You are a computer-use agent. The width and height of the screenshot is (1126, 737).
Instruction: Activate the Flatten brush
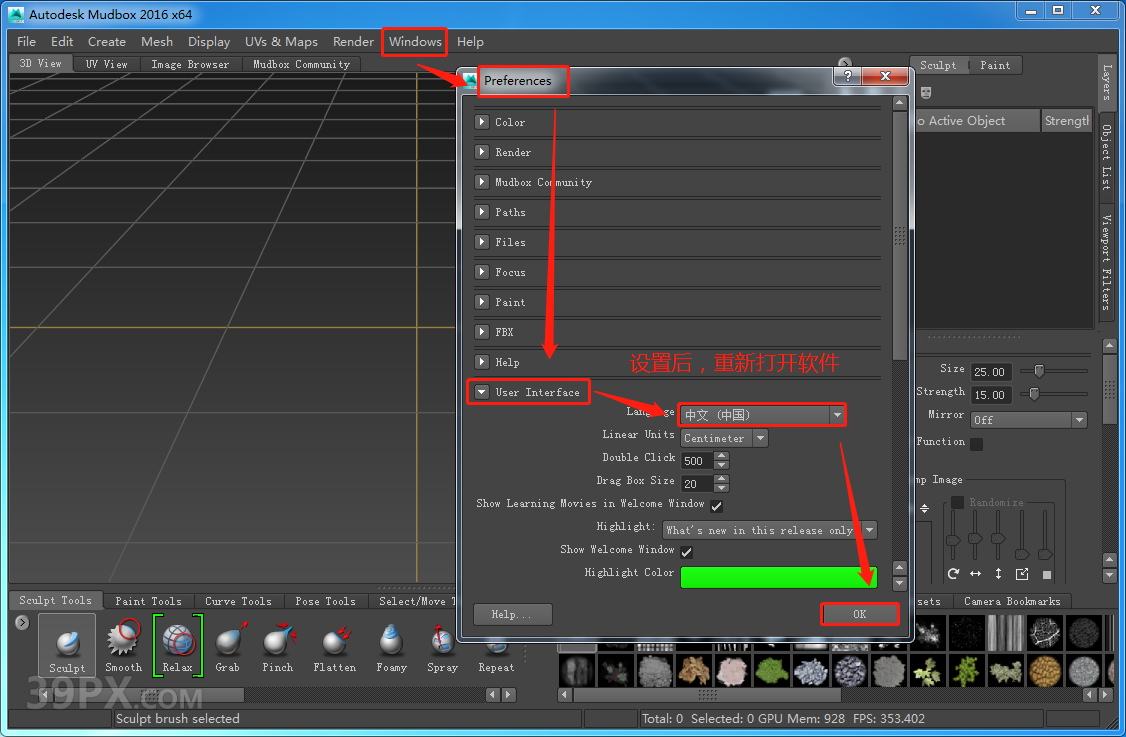click(334, 643)
